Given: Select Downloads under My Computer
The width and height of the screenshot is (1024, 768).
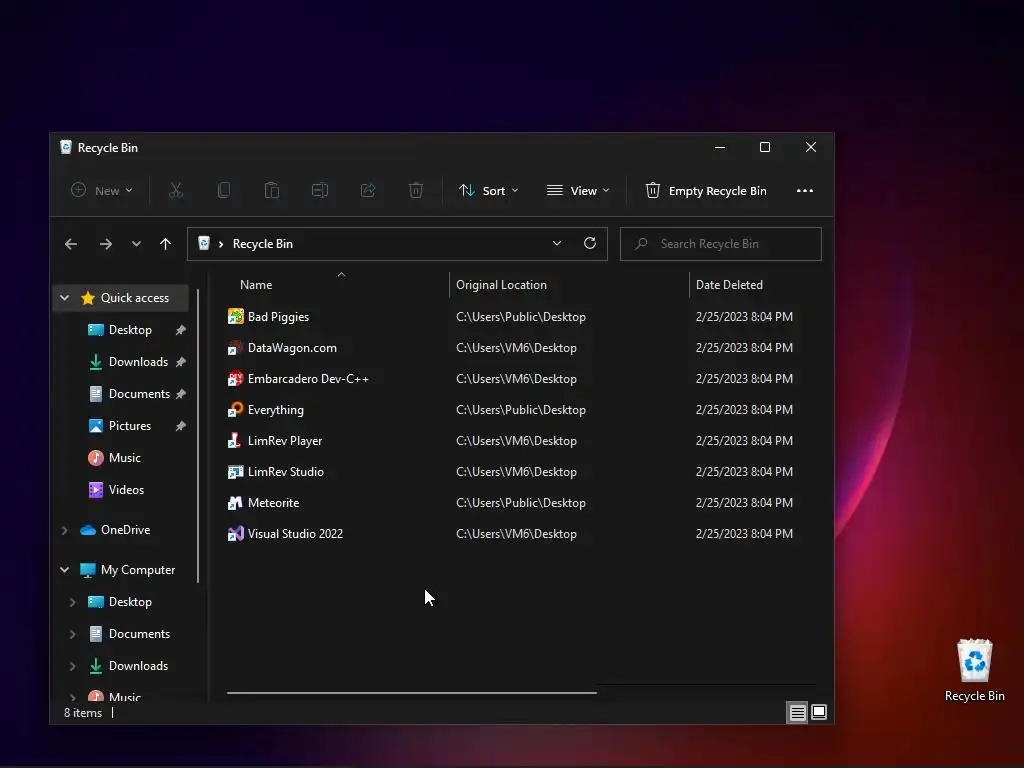Looking at the screenshot, I should click(138, 666).
